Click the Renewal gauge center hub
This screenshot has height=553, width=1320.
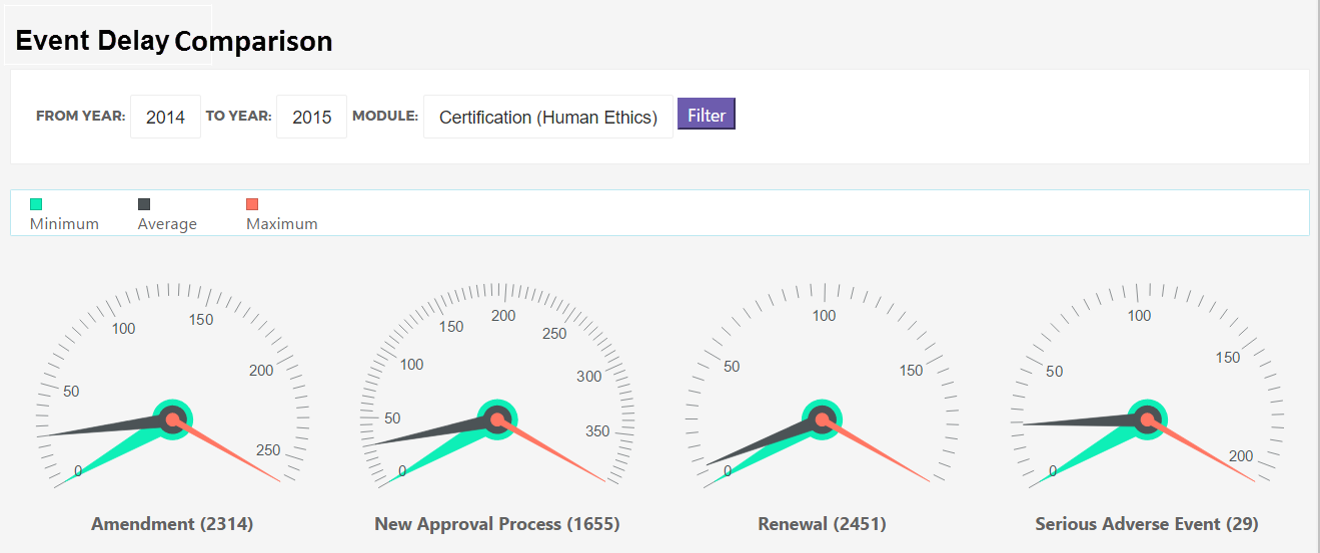coord(822,419)
